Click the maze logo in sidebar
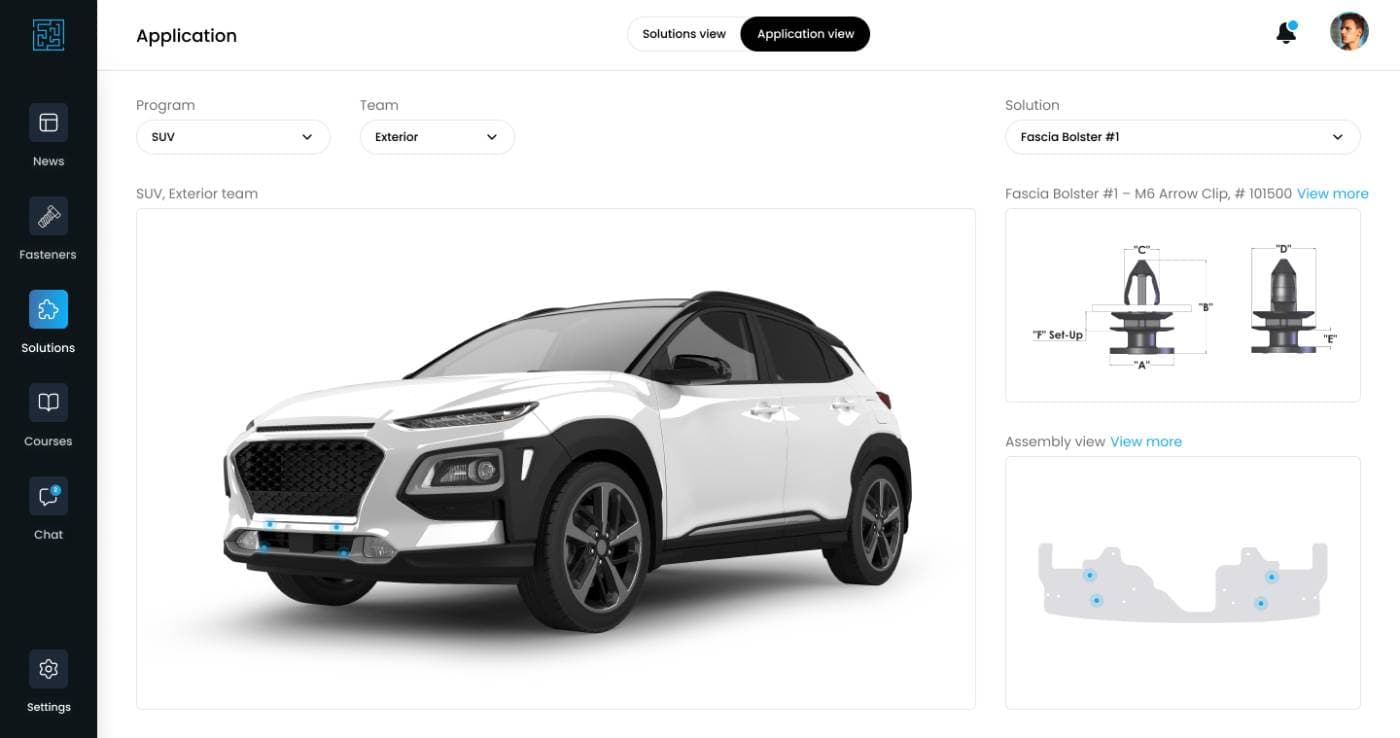Screen dimensions: 1400x738 [48, 35]
